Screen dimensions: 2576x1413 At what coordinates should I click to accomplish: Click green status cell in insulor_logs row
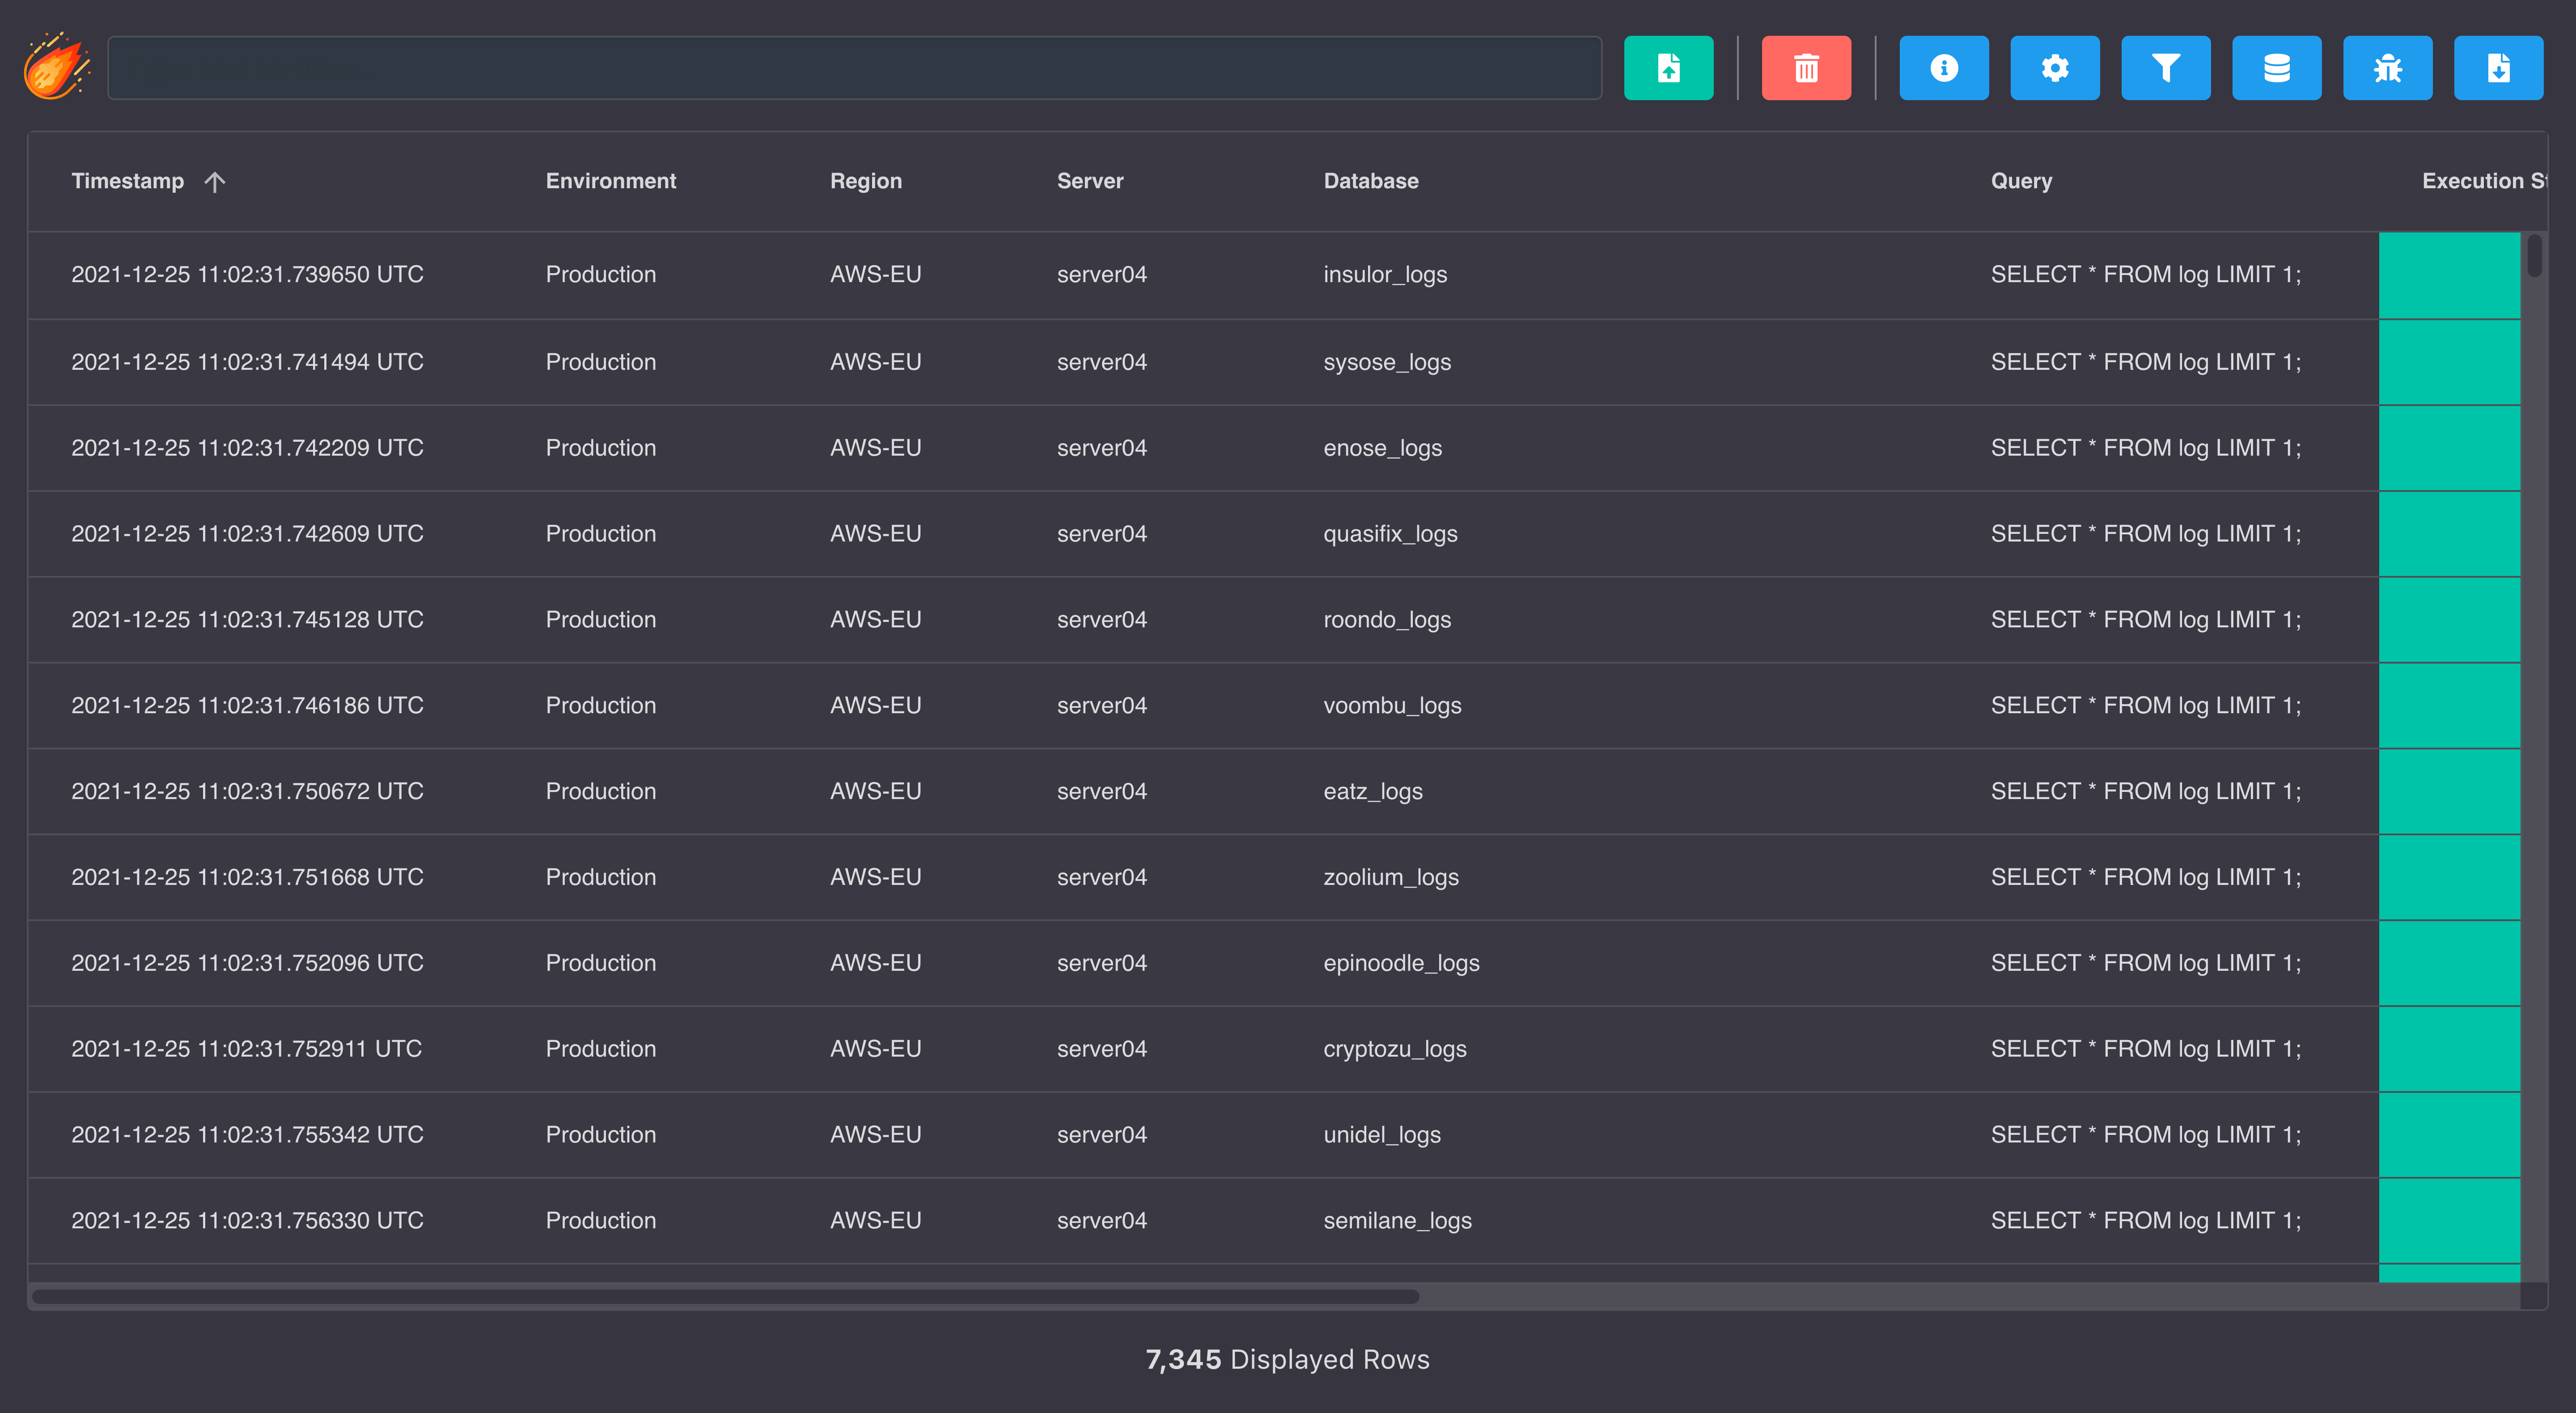pyautogui.click(x=2449, y=276)
